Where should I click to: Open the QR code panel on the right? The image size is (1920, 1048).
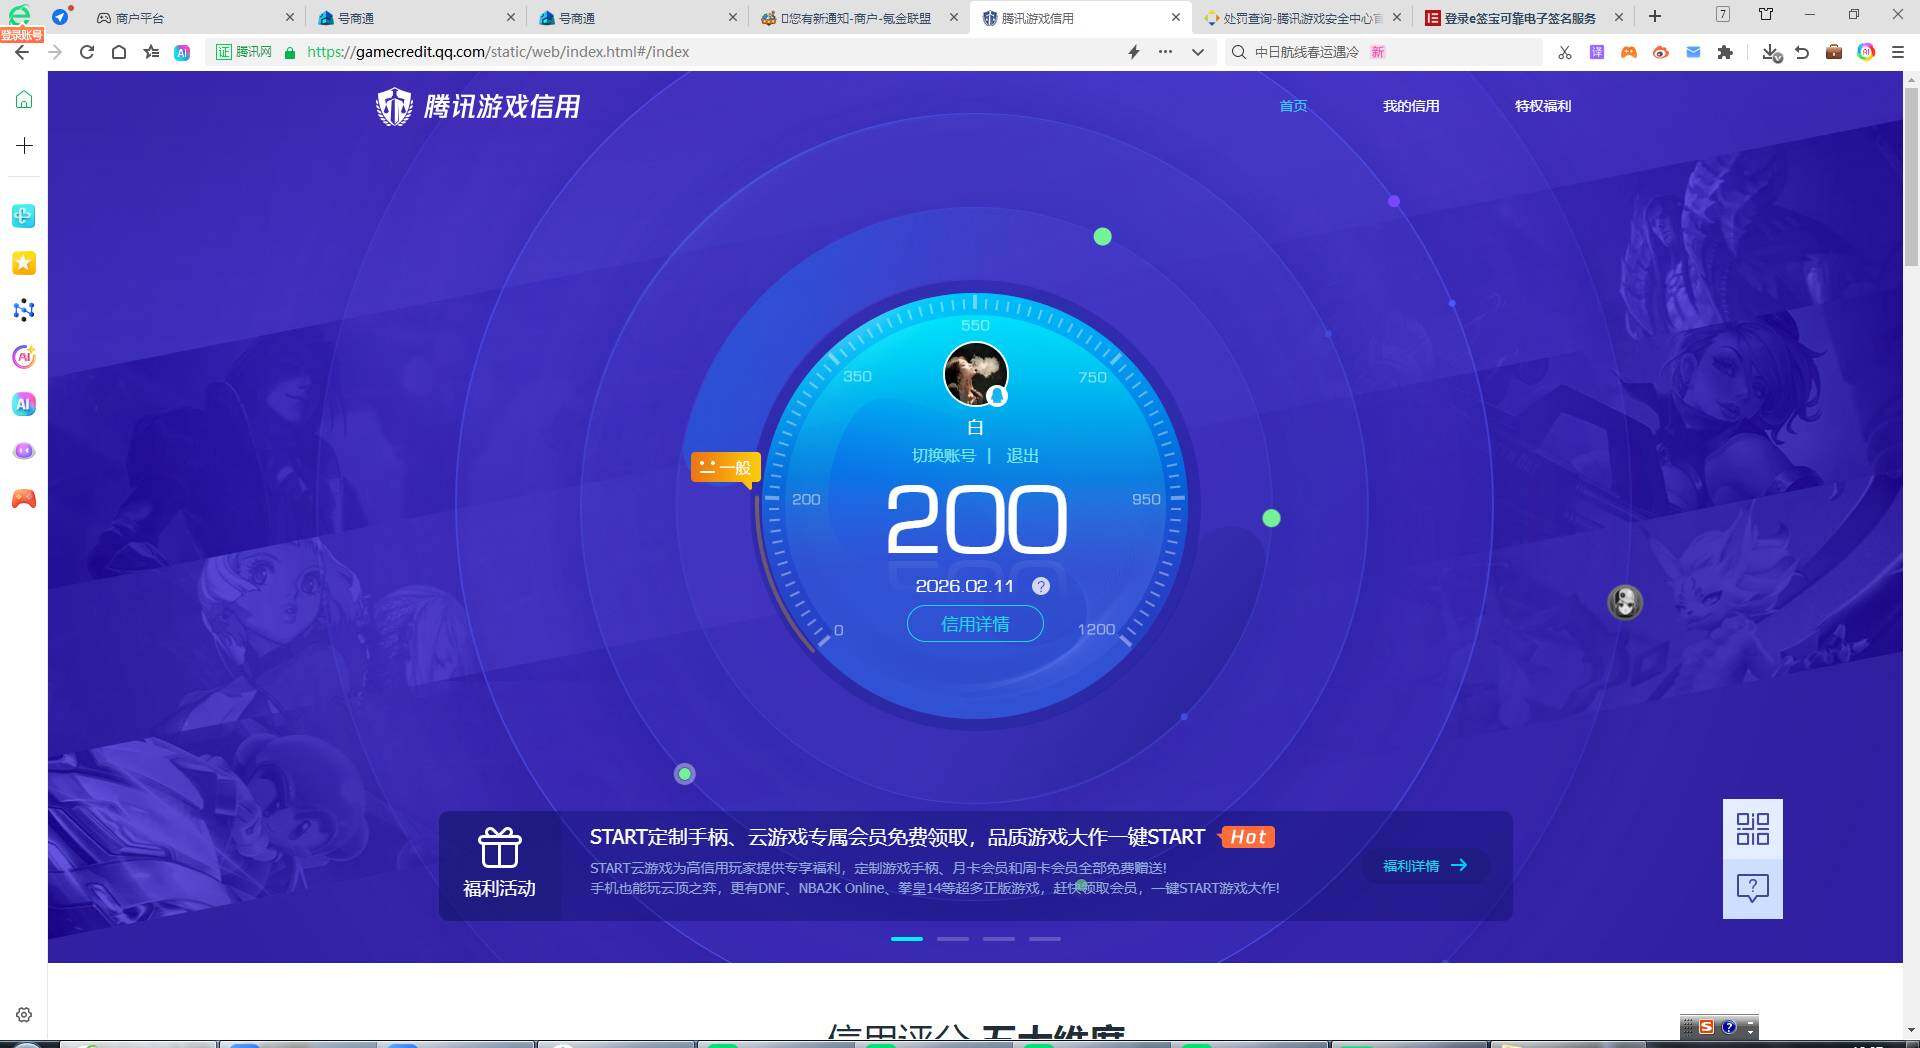click(1751, 830)
